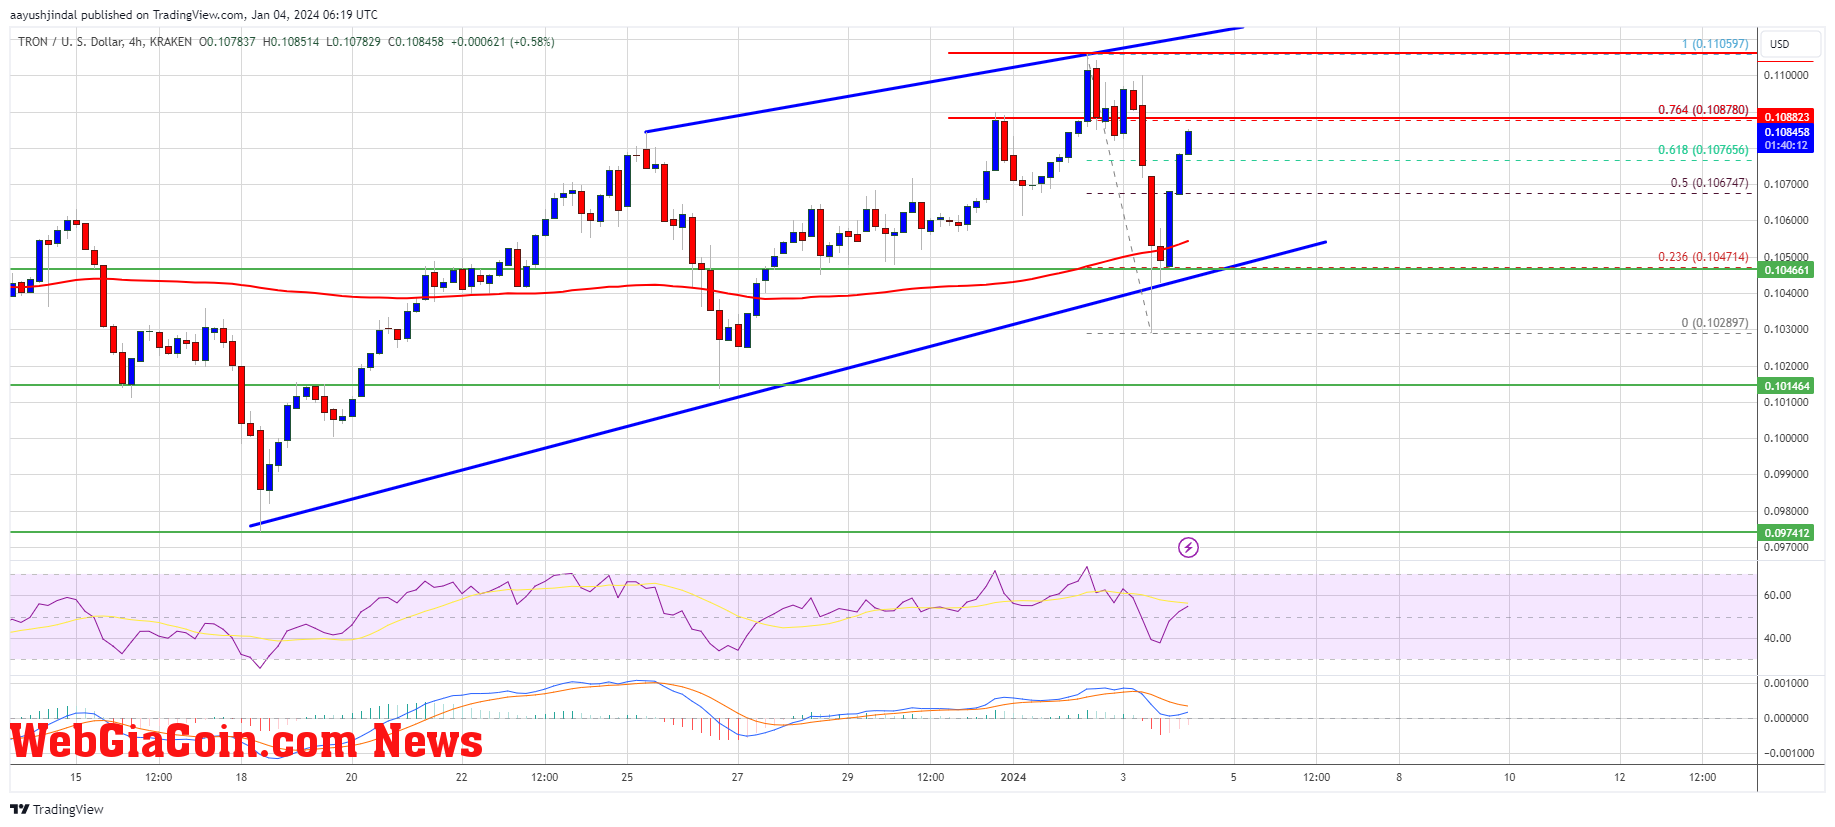Image resolution: width=1835 pixels, height=827 pixels.
Task: Click the 0.100000 price axis tick
Action: pyautogui.click(x=1786, y=438)
